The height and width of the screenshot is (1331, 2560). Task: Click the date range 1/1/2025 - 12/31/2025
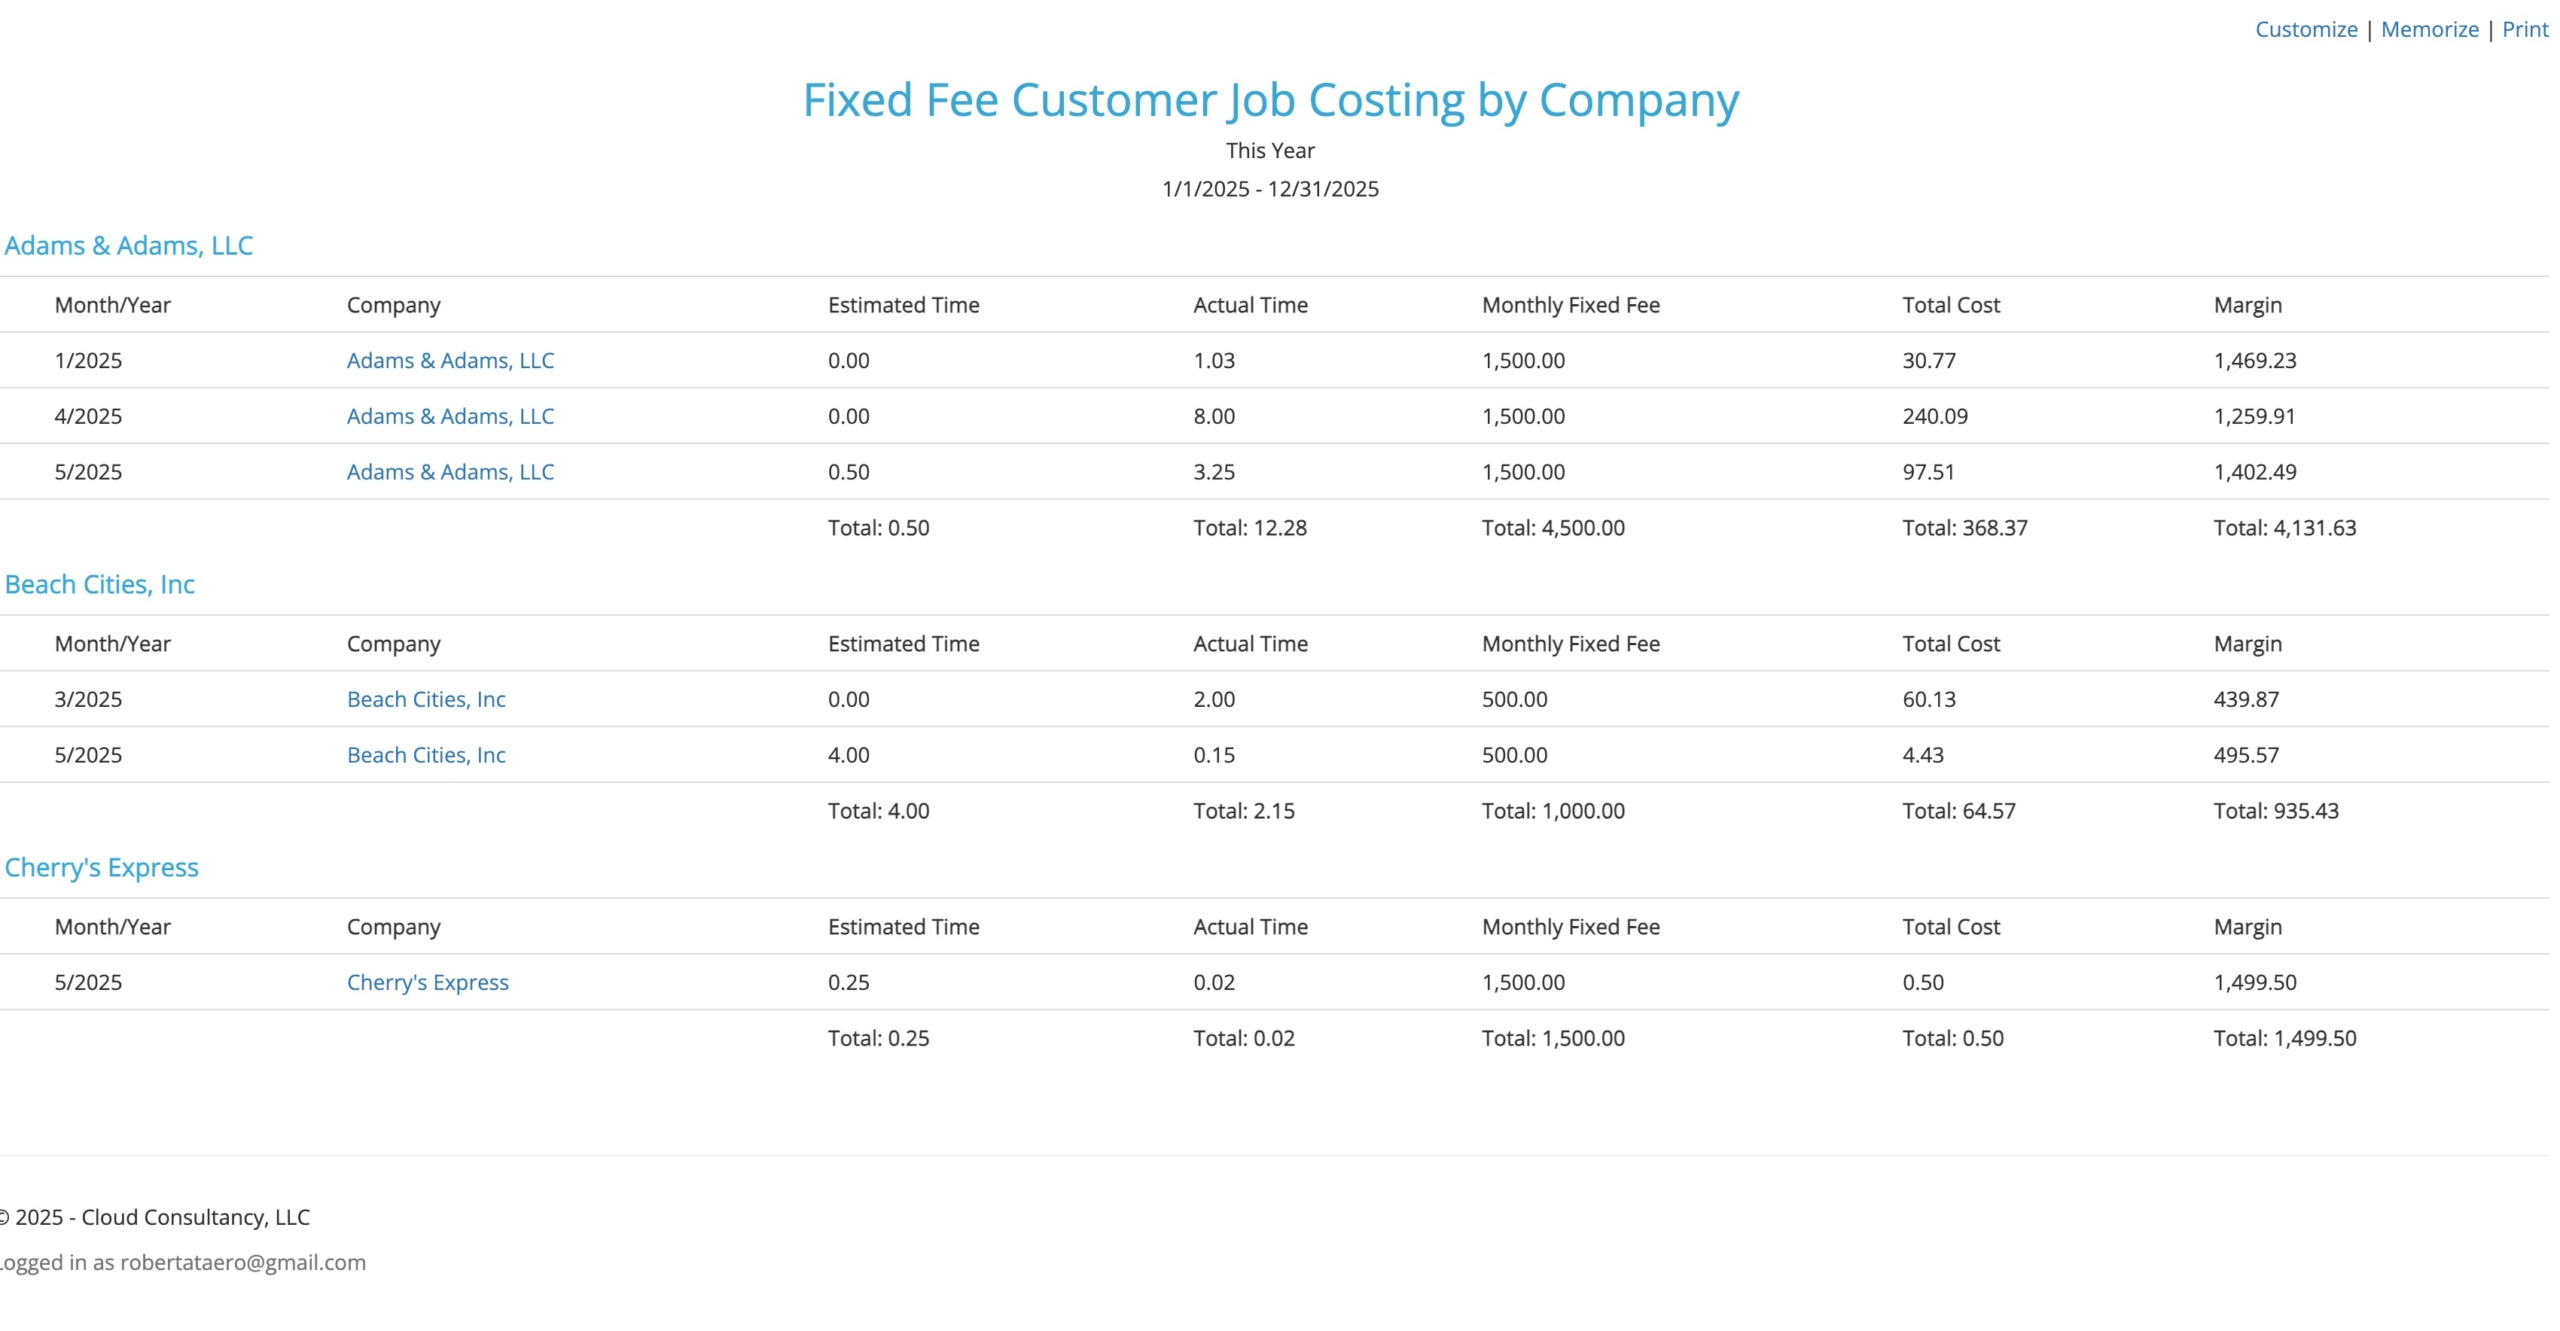coord(1270,189)
